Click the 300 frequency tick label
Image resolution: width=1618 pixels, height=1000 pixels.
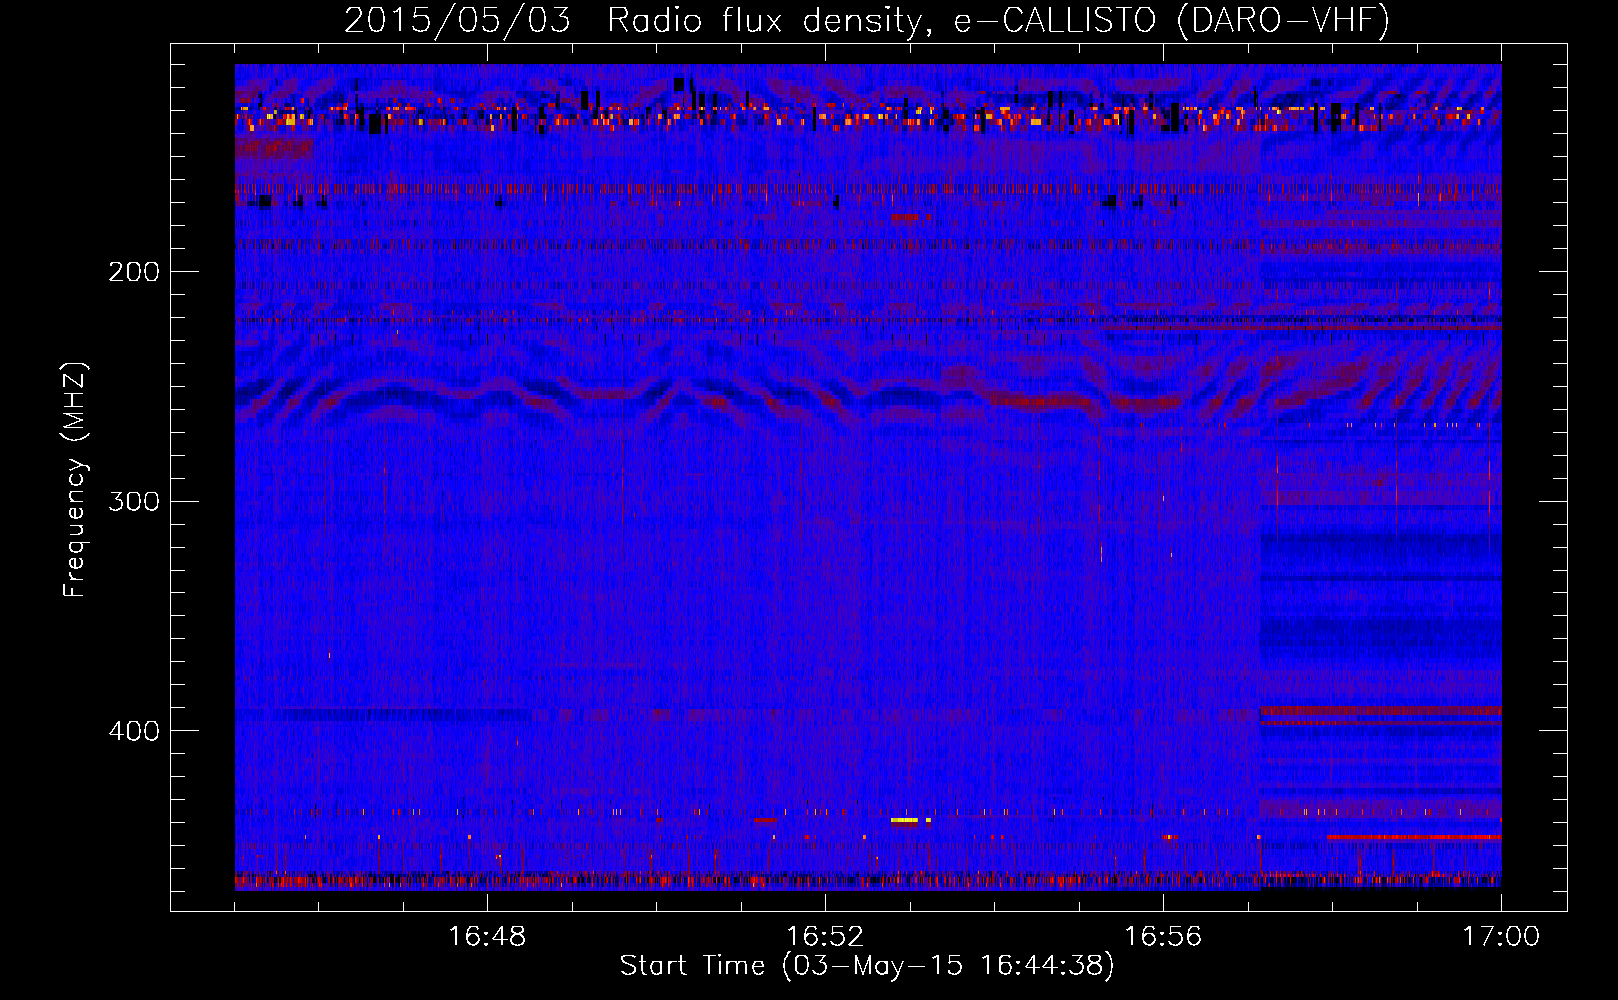134,501
